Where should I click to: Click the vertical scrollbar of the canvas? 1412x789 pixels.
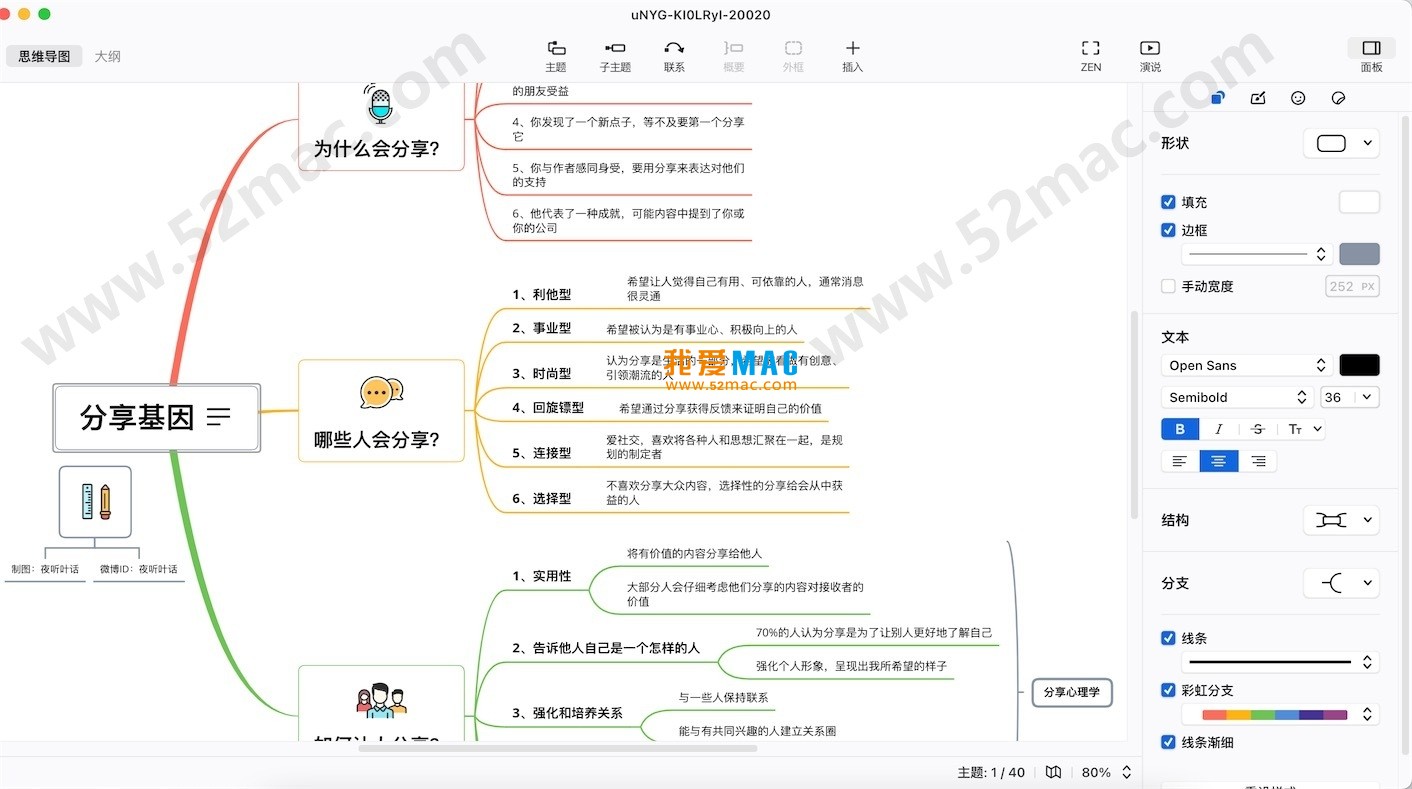pos(1134,414)
